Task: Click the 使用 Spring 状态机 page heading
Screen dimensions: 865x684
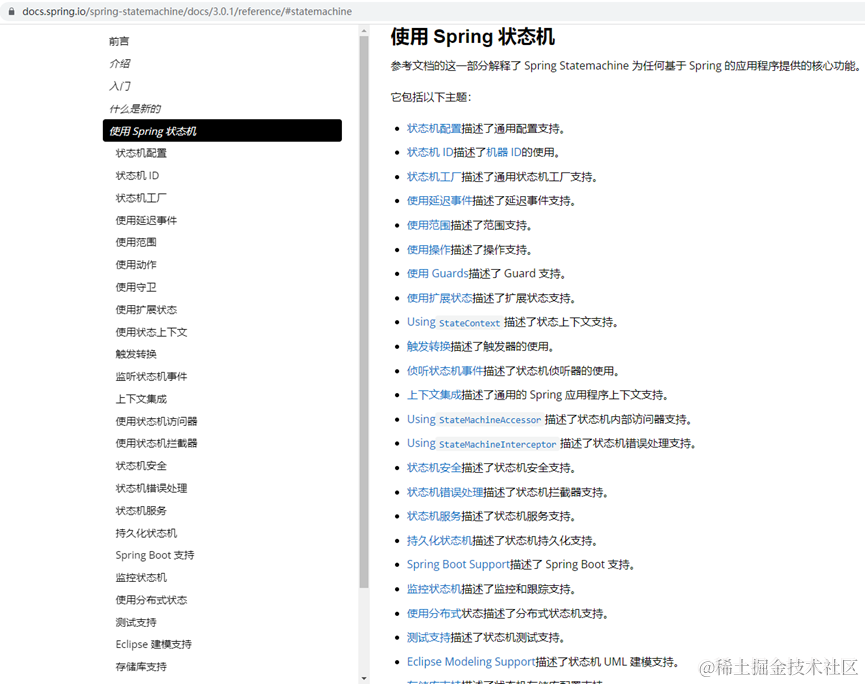Action: 473,37
